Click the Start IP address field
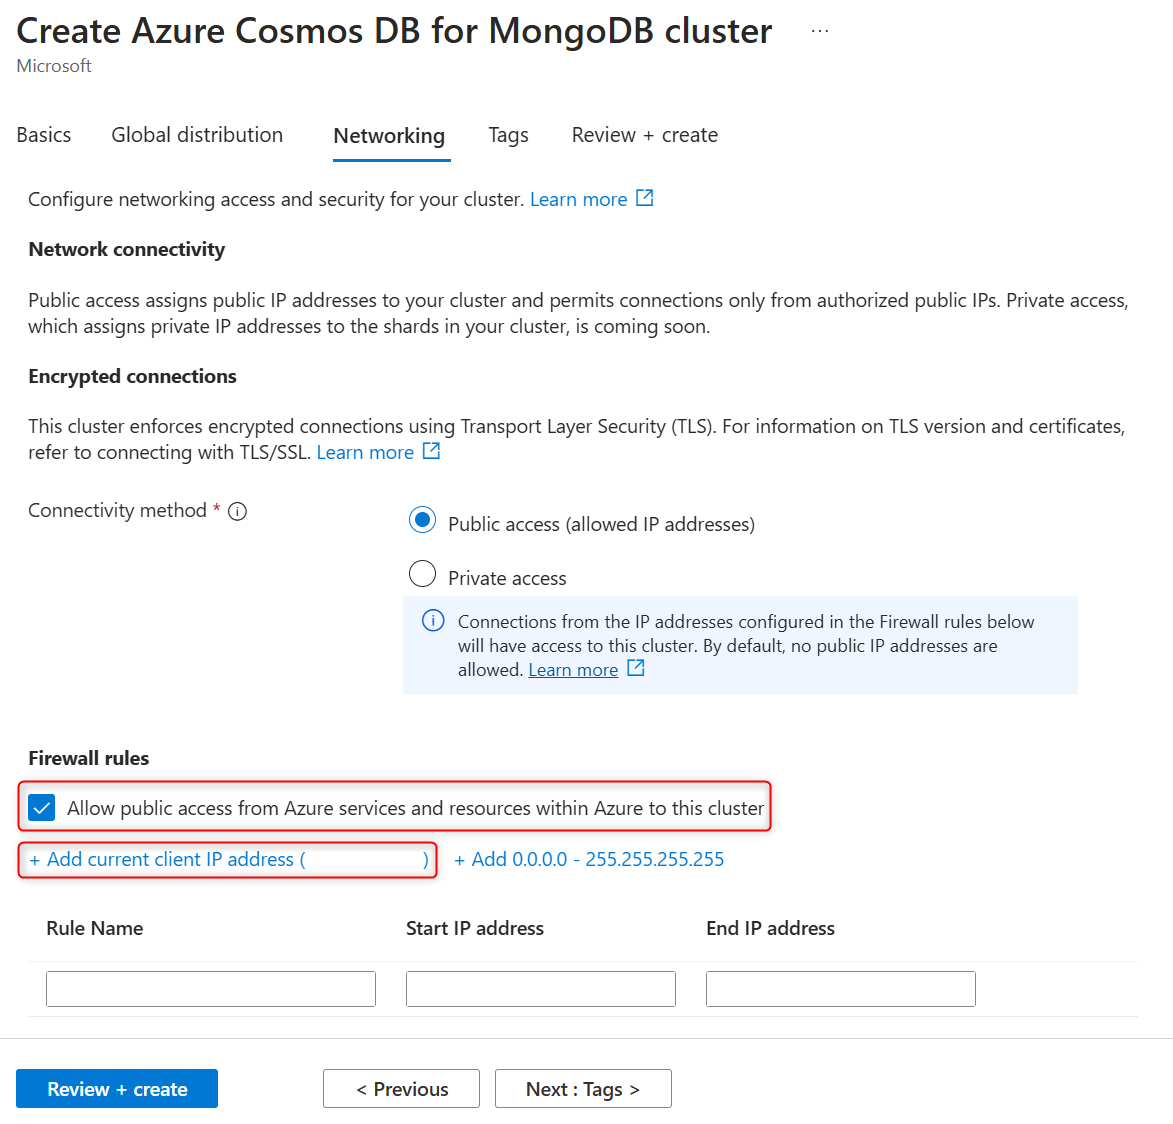The image size is (1173, 1124). tap(540, 989)
